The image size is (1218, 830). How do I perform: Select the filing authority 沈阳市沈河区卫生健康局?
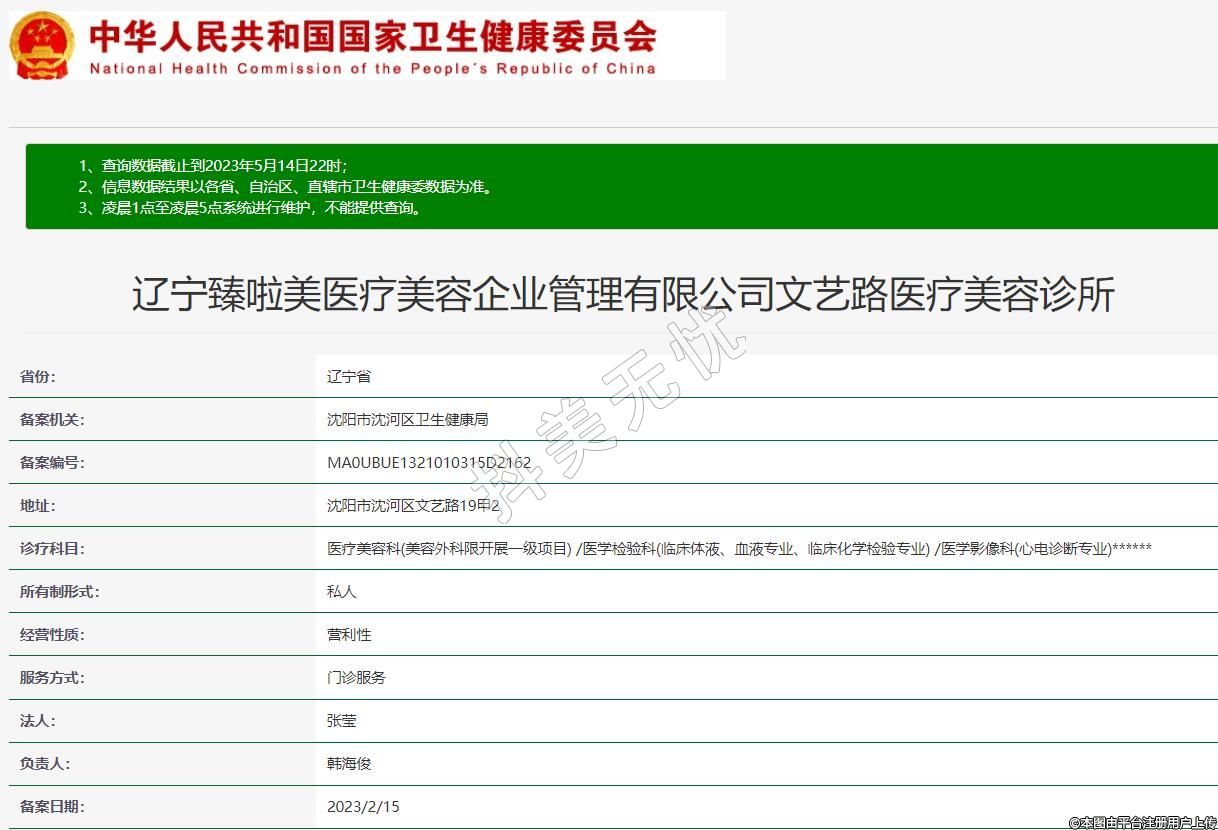[x=407, y=420]
